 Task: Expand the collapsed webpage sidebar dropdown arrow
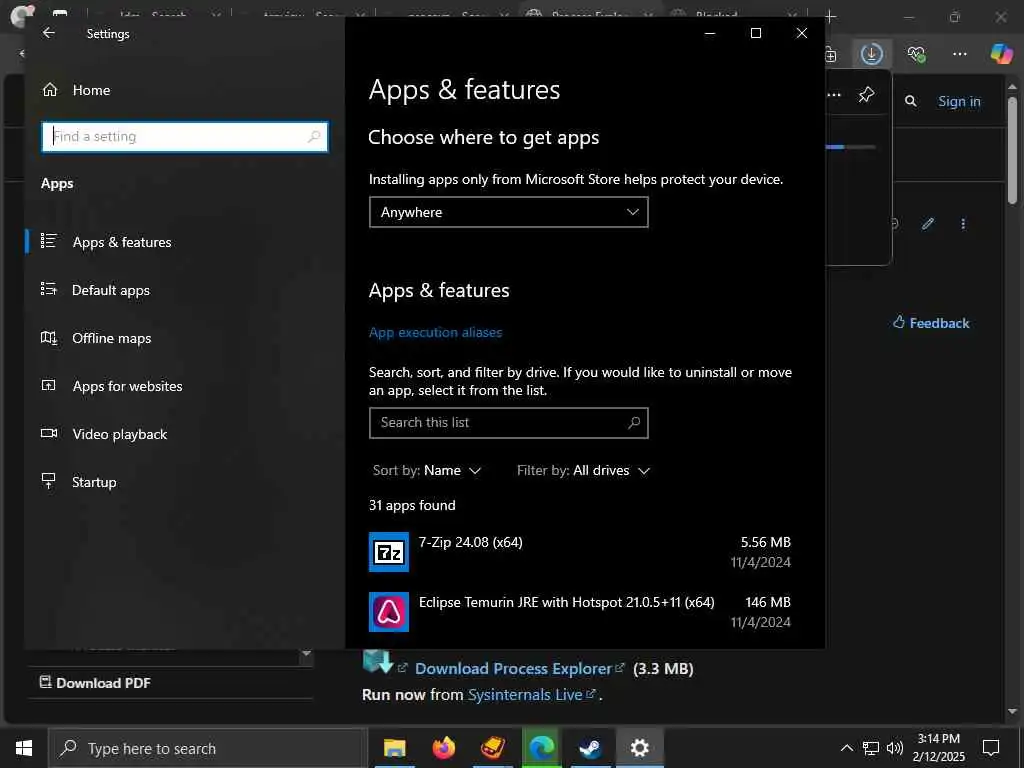(306, 653)
